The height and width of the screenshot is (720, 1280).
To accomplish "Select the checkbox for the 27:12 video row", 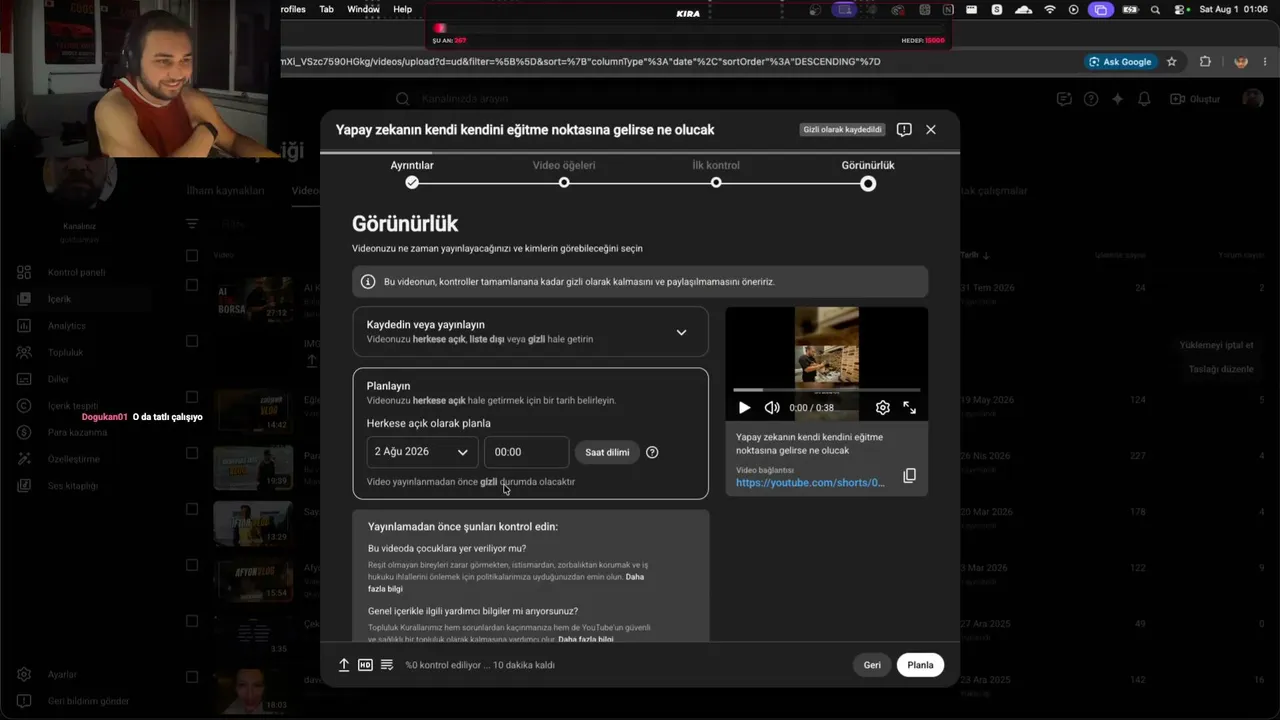I will coord(192,285).
